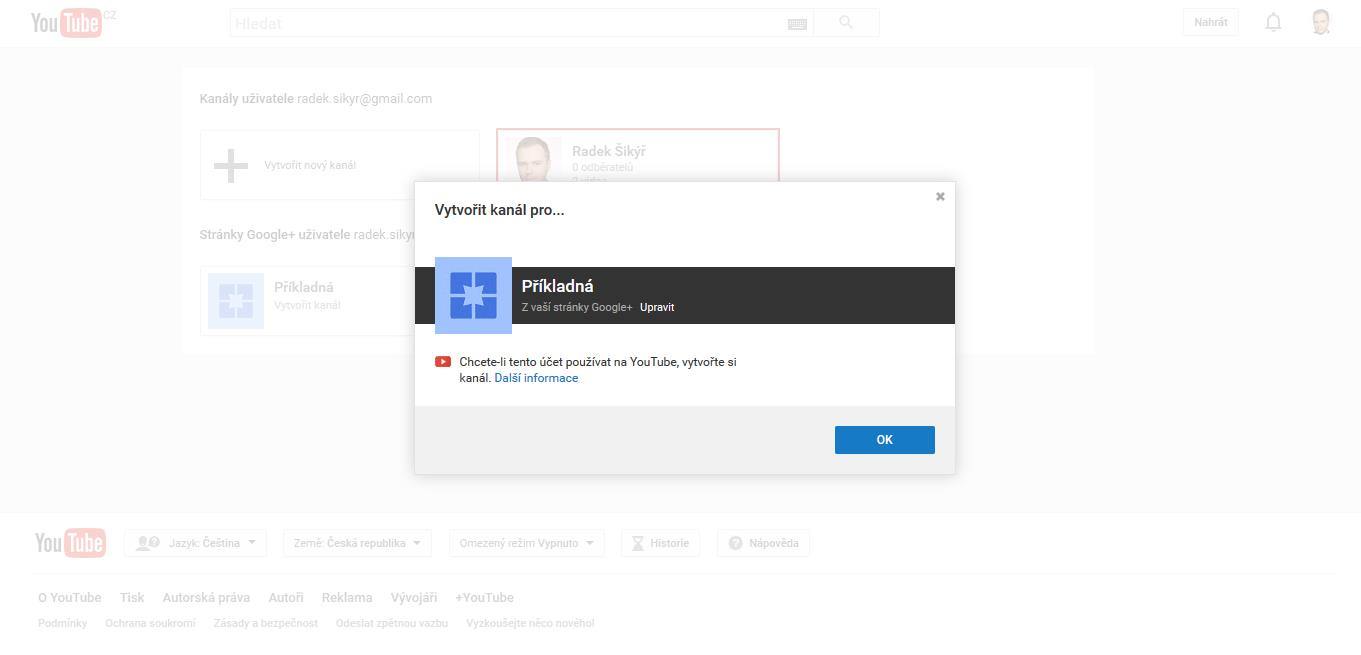This screenshot has width=1361, height=655.
Task: Open the Zásady a bezpečnost link
Action: [265, 623]
